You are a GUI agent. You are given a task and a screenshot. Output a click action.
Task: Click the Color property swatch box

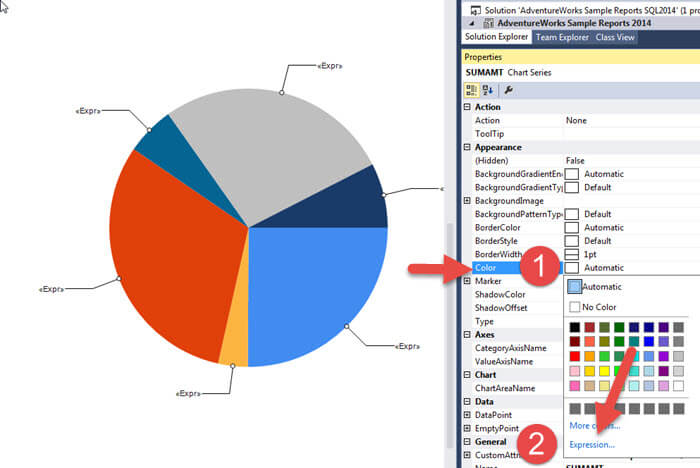point(572,268)
